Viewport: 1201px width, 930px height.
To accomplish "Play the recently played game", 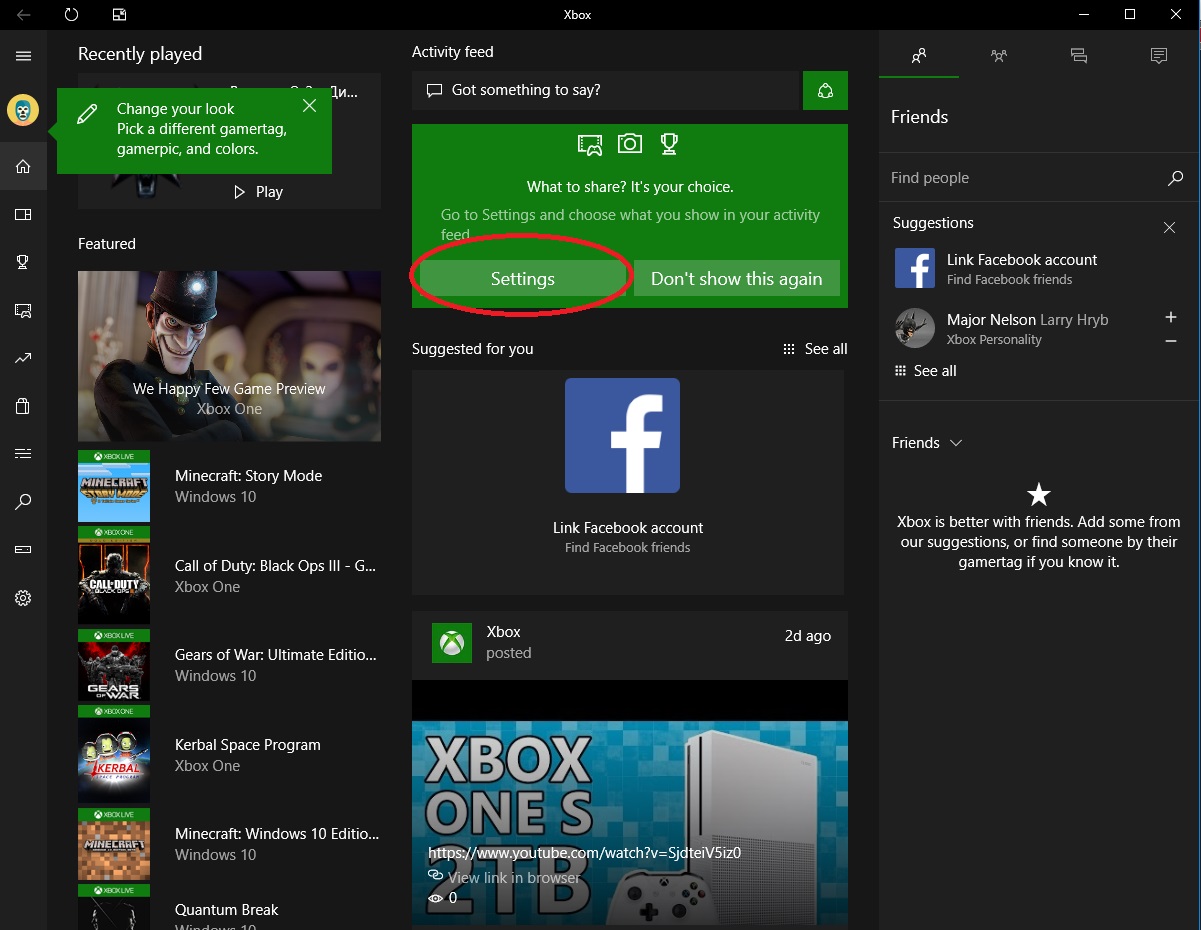I will (258, 192).
